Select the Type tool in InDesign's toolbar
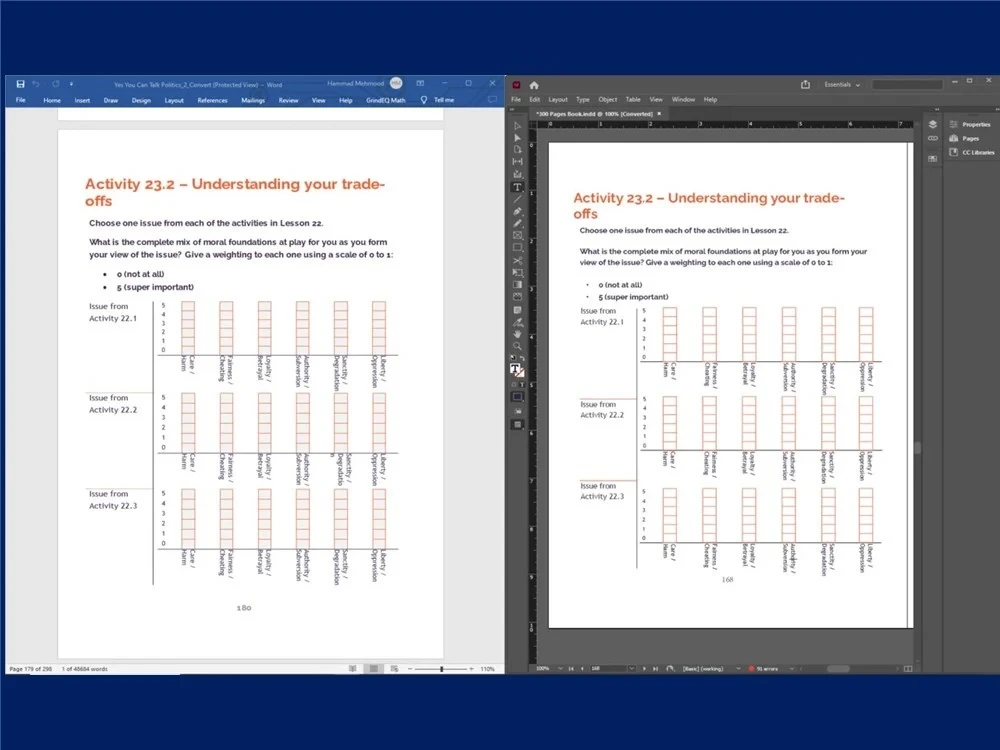The height and width of the screenshot is (750, 1000). click(517, 186)
